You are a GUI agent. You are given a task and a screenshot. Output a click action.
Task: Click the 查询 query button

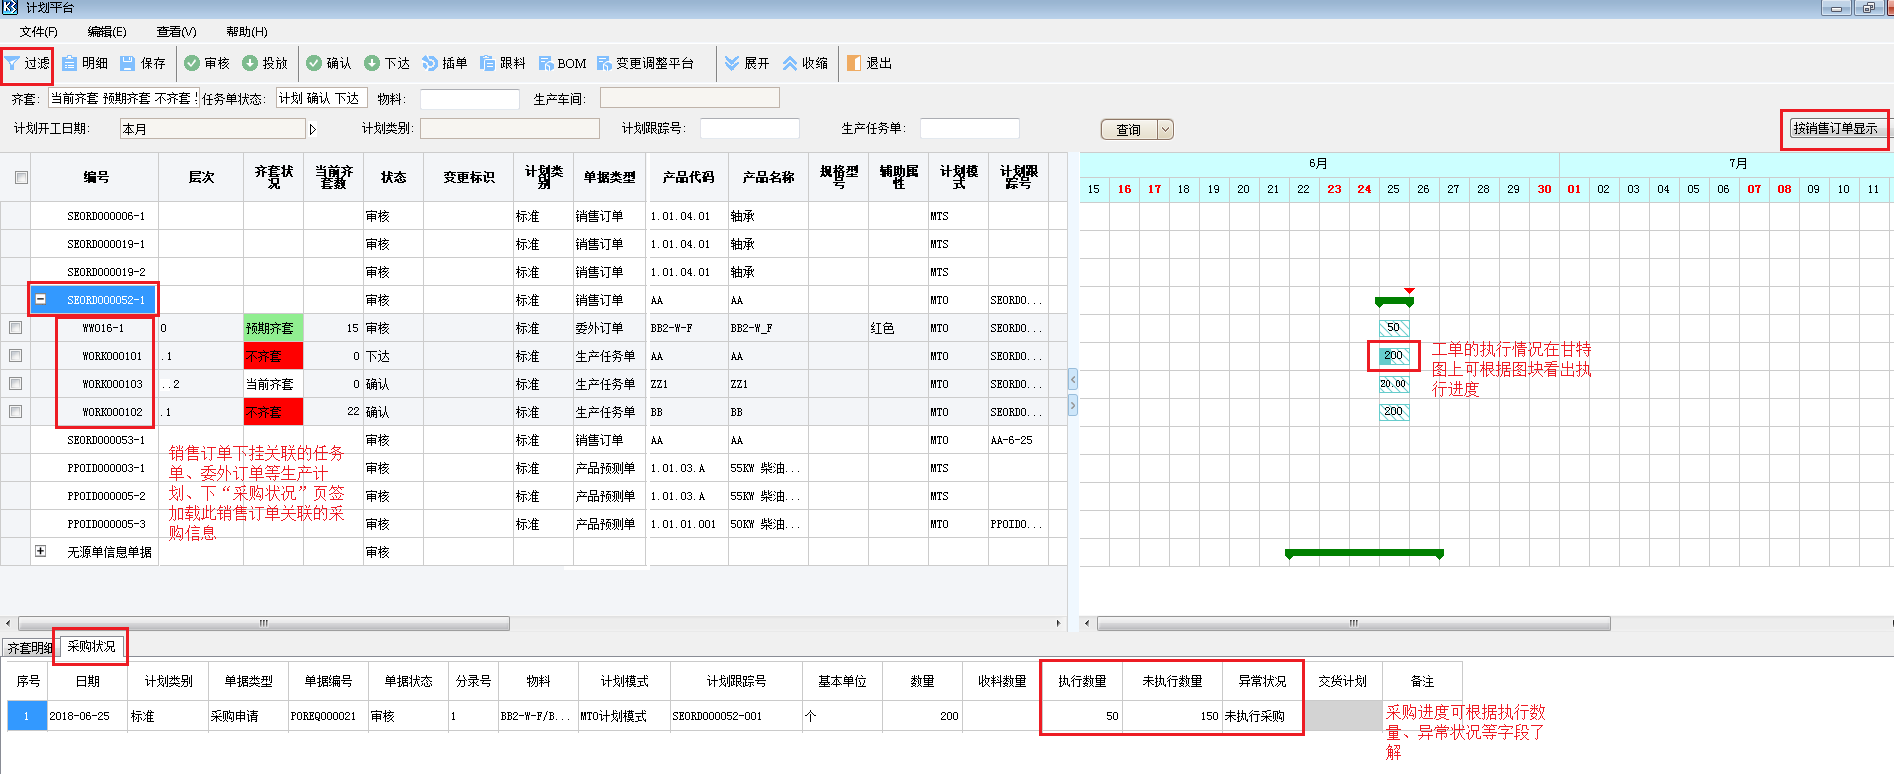tap(1129, 130)
